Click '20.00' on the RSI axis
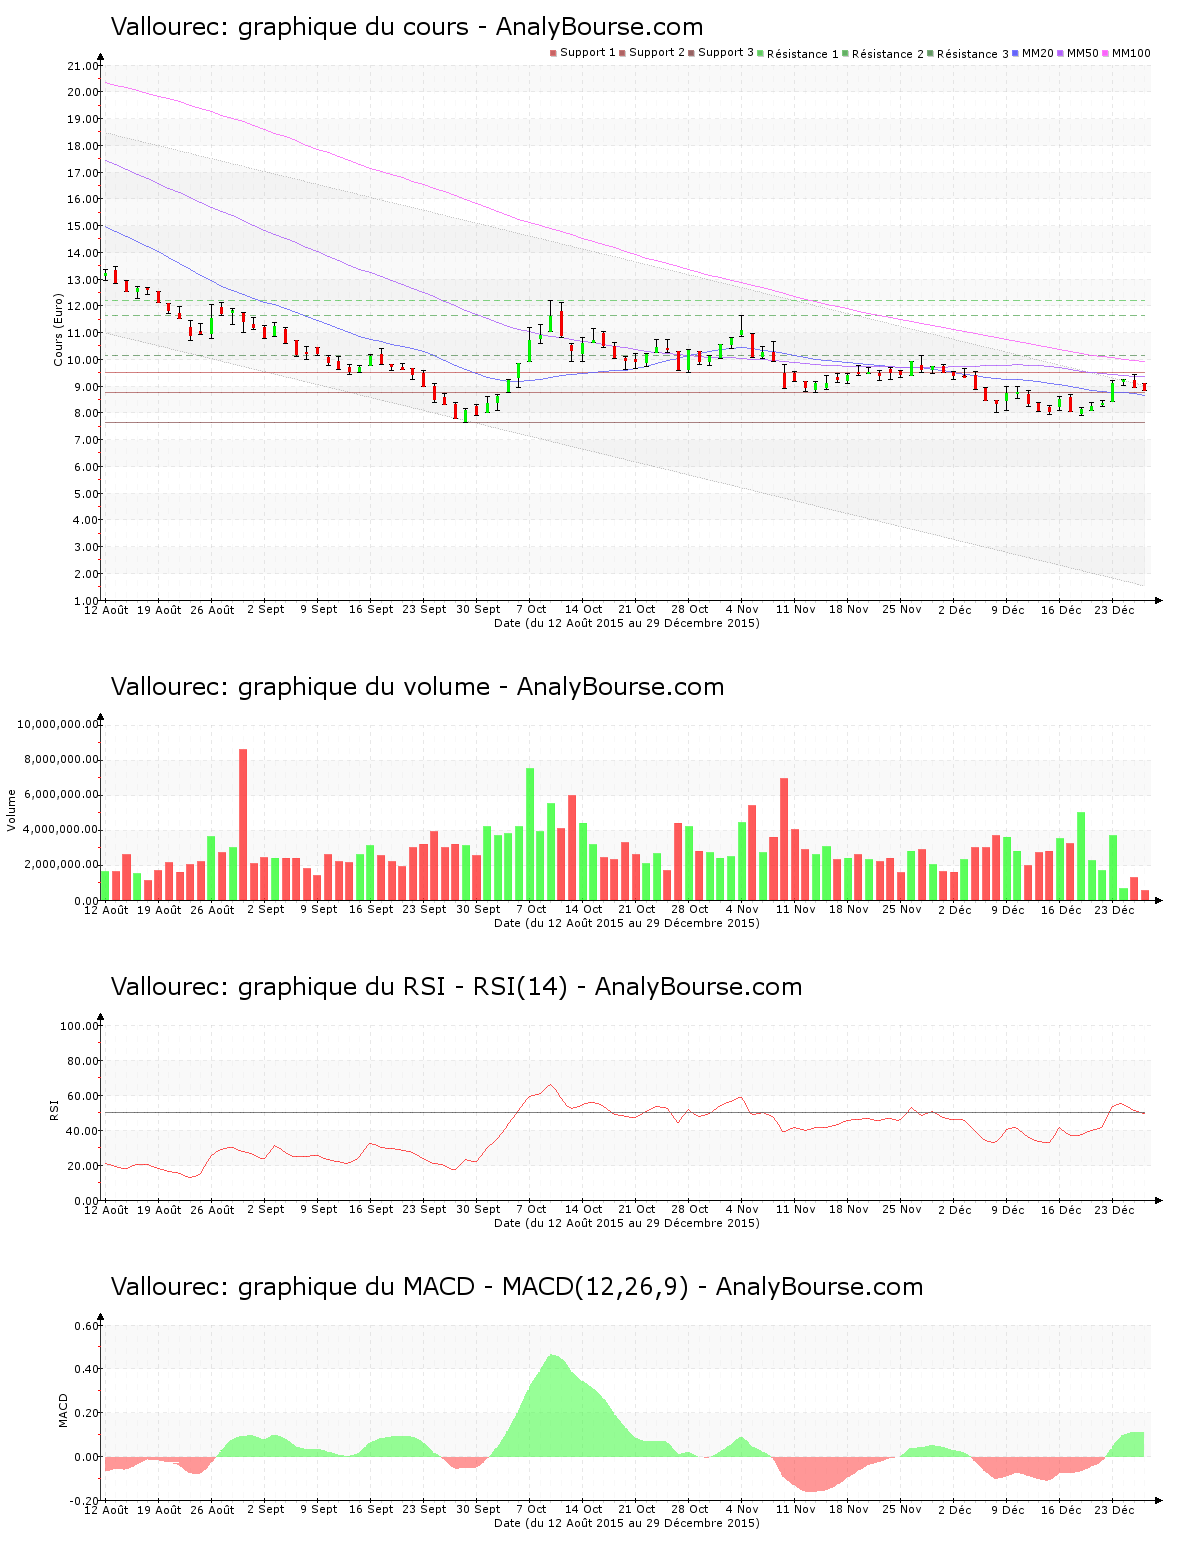1200x1550 pixels. point(82,1166)
